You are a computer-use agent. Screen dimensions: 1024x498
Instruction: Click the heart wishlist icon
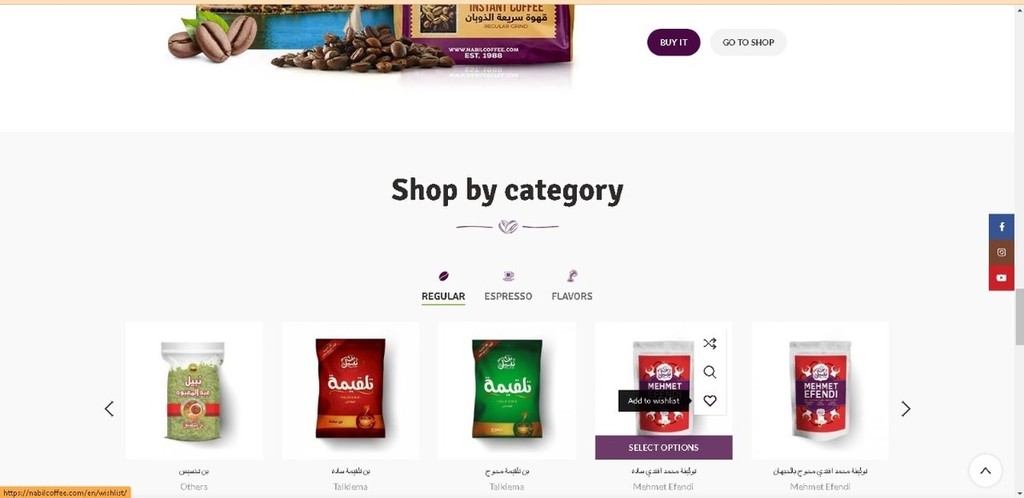pos(710,401)
